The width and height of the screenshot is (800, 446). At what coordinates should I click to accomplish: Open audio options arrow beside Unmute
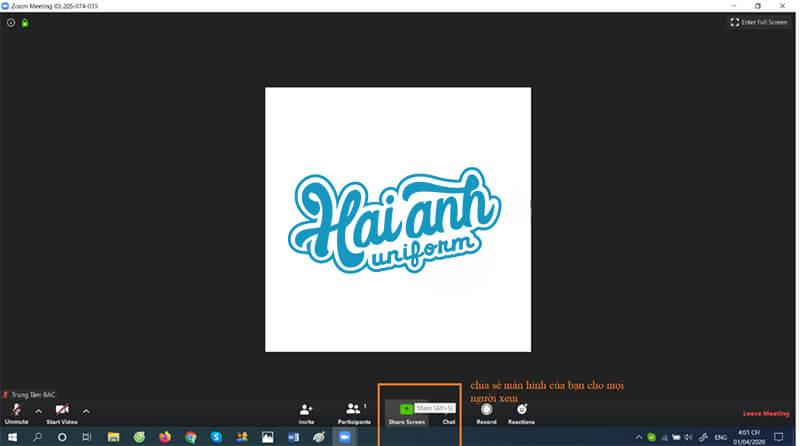(x=38, y=411)
